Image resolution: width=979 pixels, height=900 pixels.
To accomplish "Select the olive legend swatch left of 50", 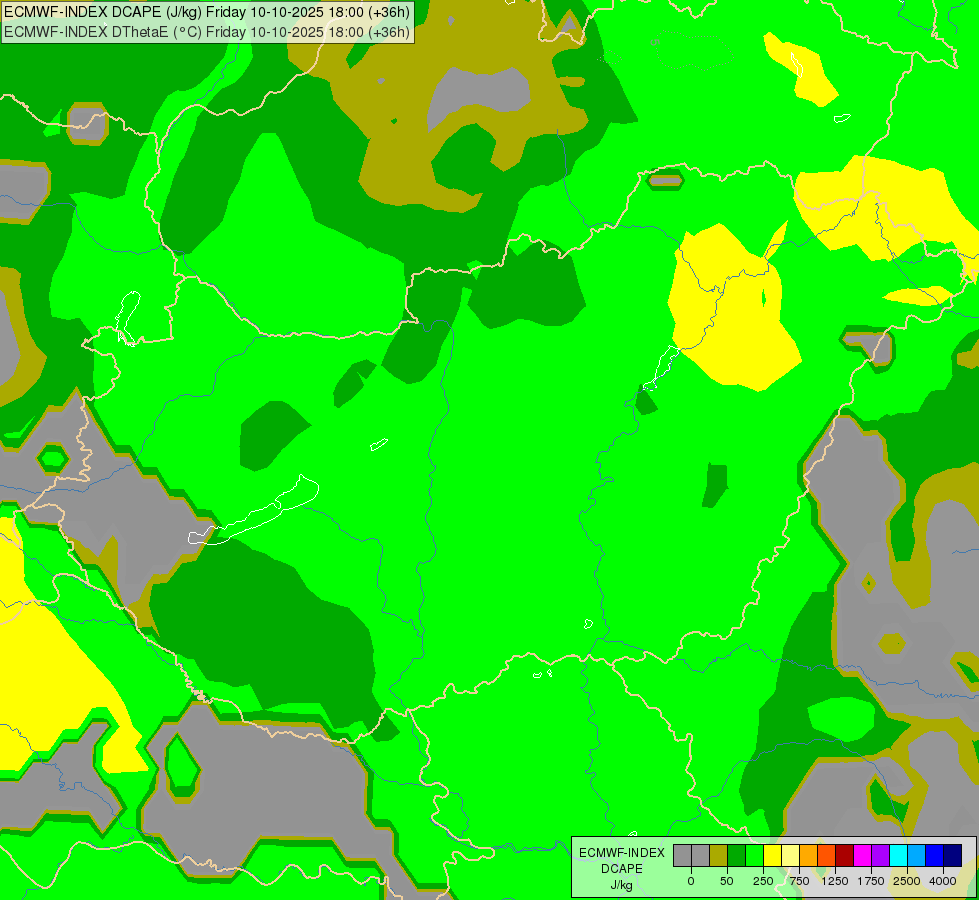I will 719,855.
